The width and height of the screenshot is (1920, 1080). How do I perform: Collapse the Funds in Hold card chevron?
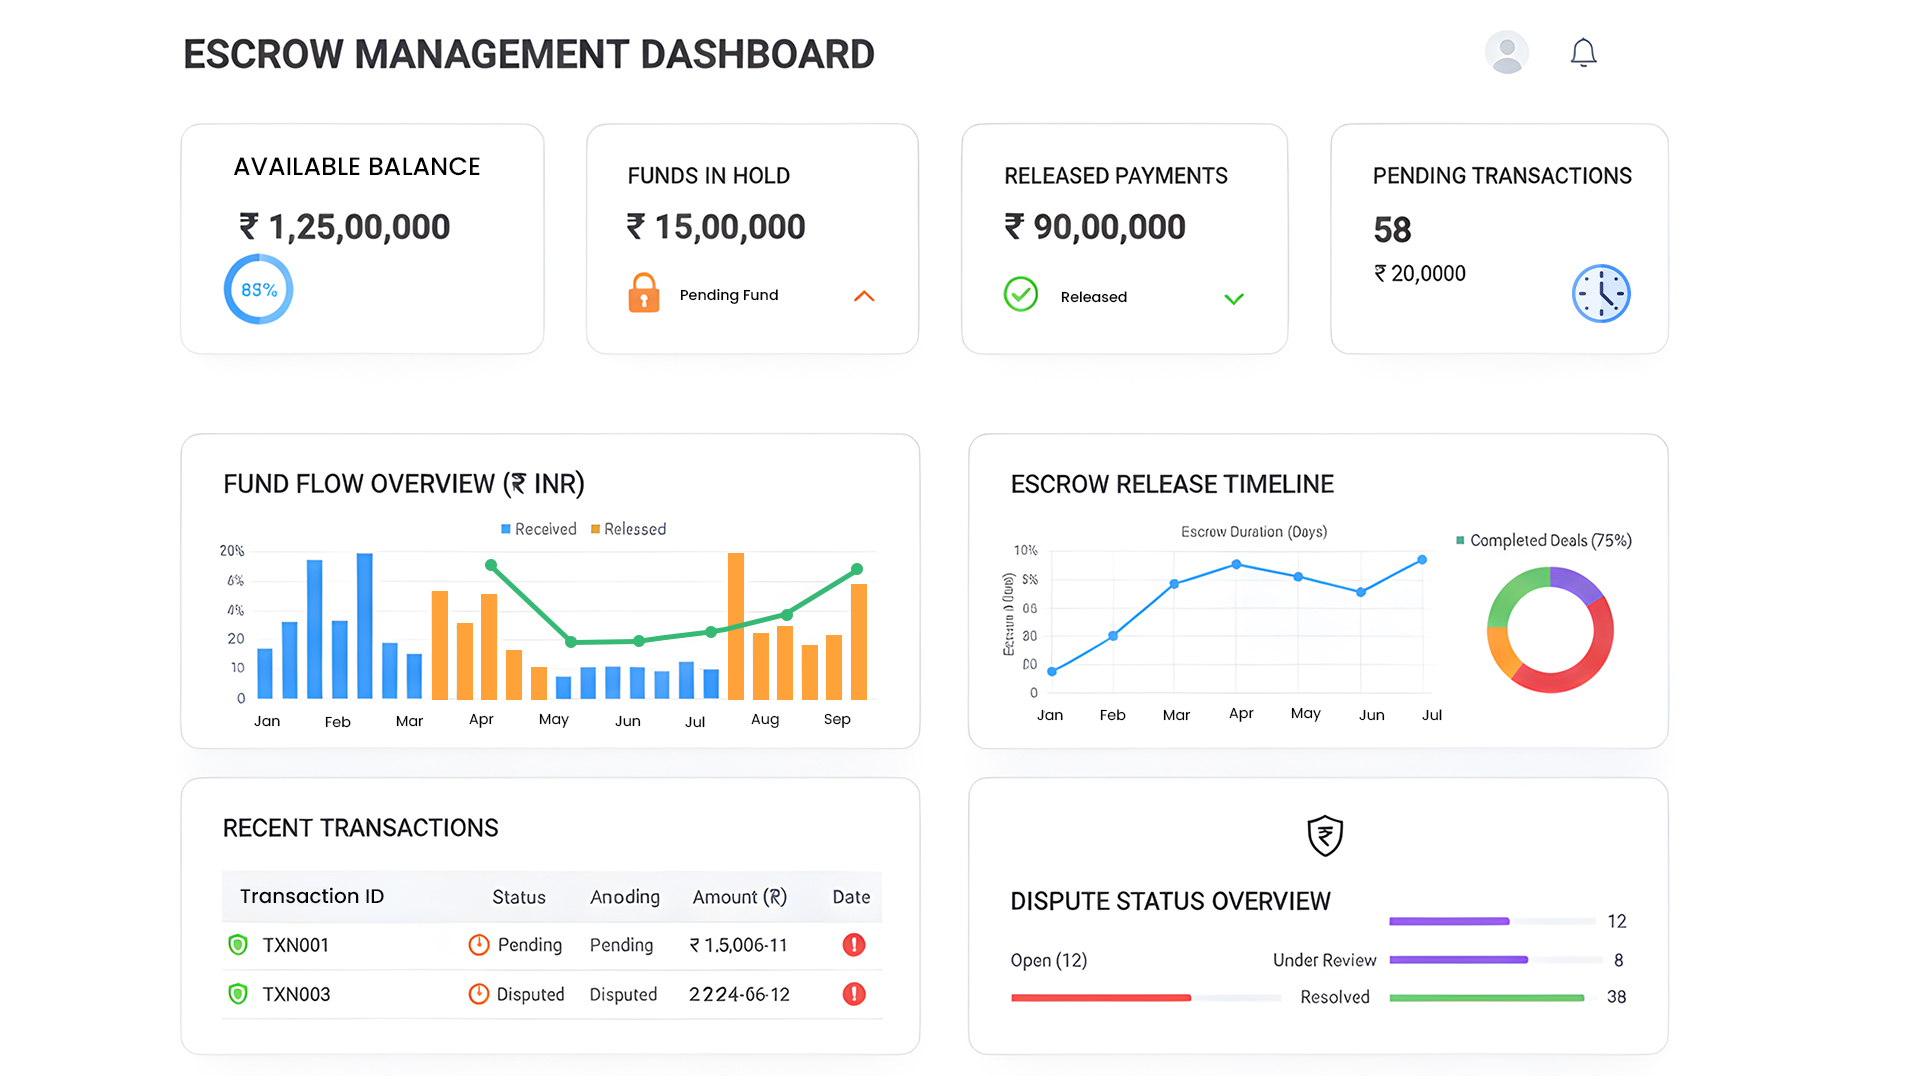864,296
